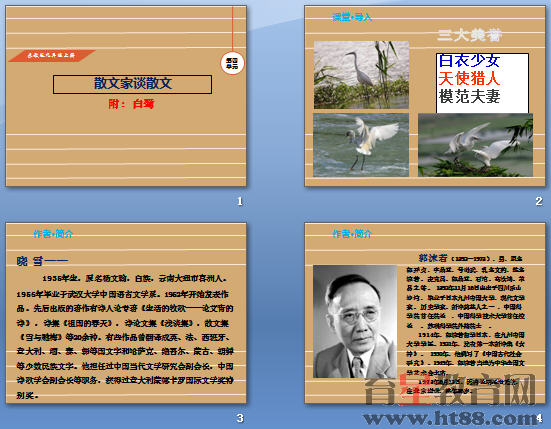
Task: Click the round unit badge on slide 1
Action: (x=232, y=63)
